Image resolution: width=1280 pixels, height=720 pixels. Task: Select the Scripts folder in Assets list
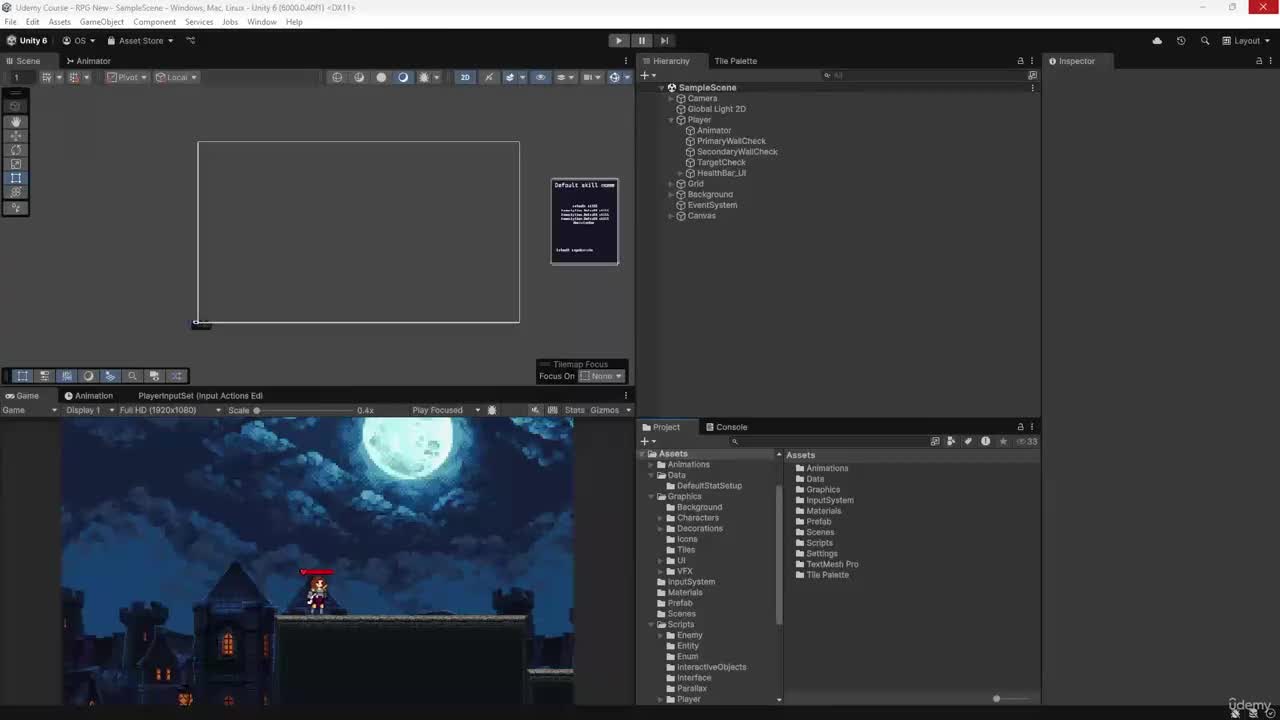pos(819,543)
